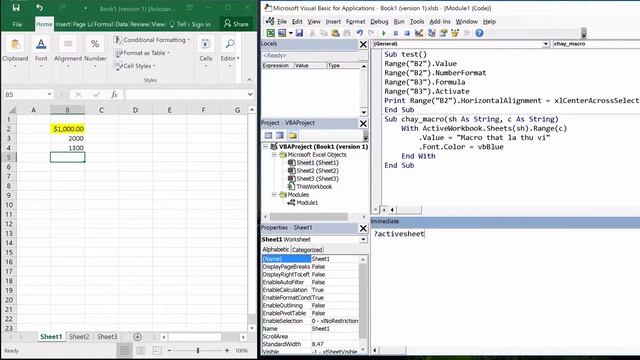
Task: Click View Code icon in Project panel
Action: [x=268, y=136]
